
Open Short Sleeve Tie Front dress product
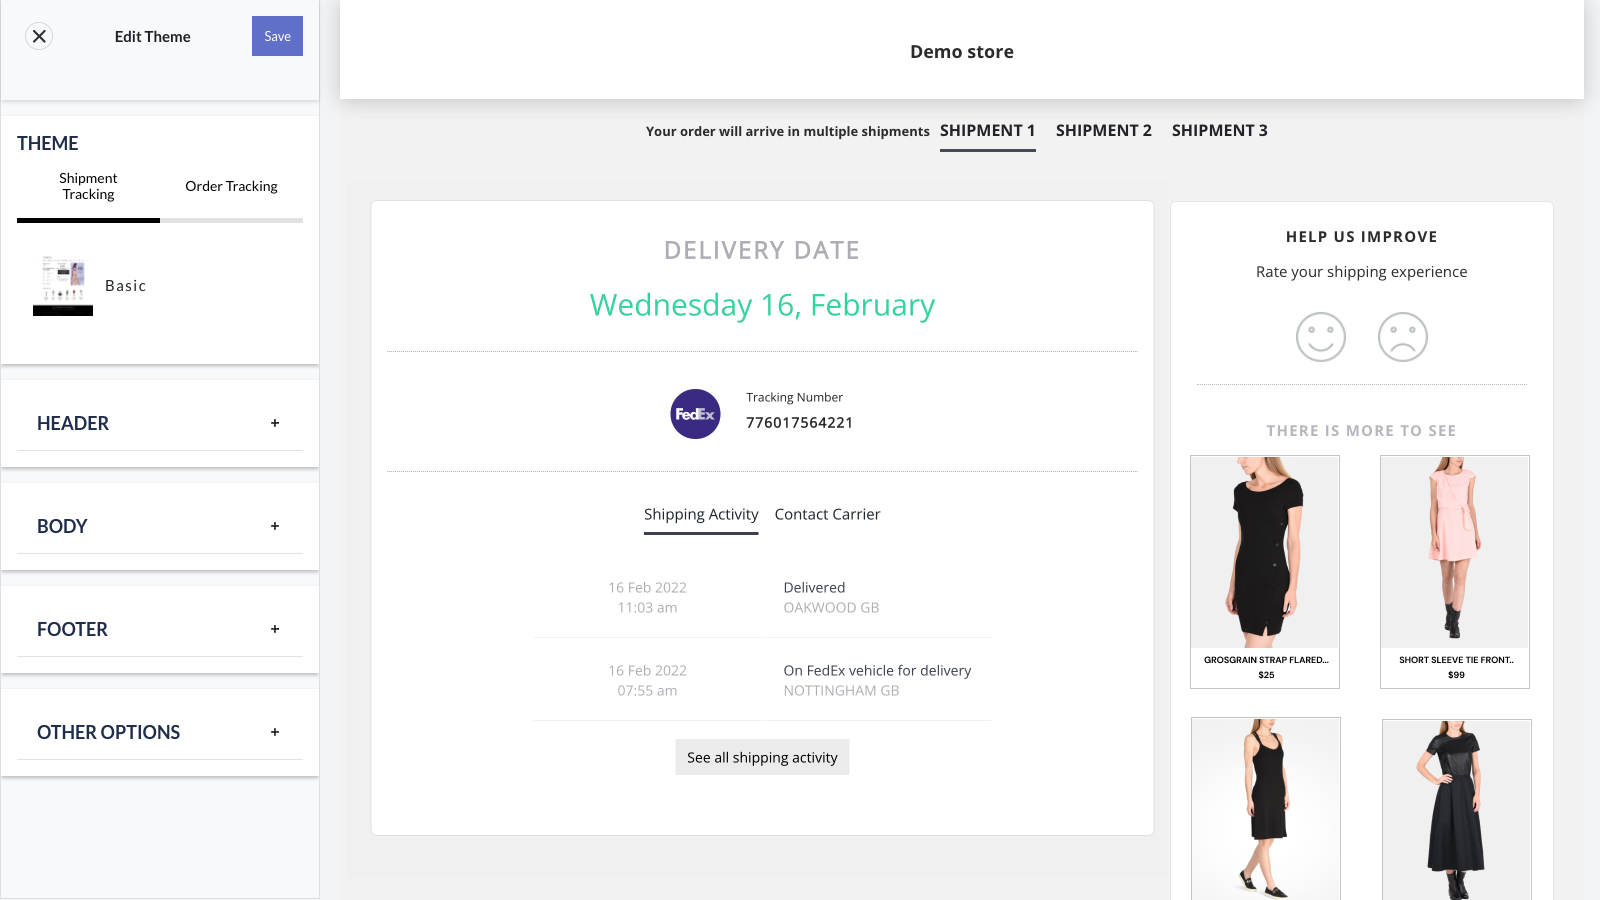[x=1455, y=572]
